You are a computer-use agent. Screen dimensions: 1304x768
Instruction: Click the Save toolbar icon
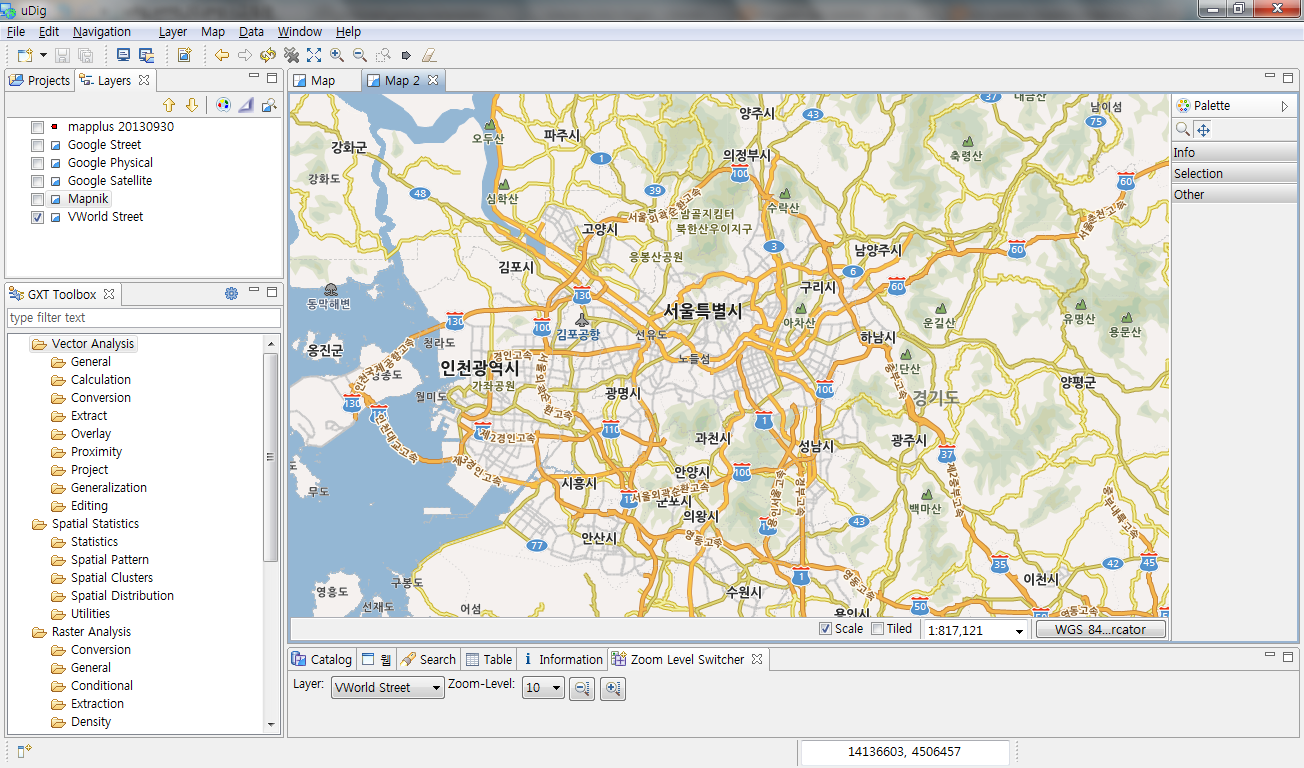click(x=62, y=55)
